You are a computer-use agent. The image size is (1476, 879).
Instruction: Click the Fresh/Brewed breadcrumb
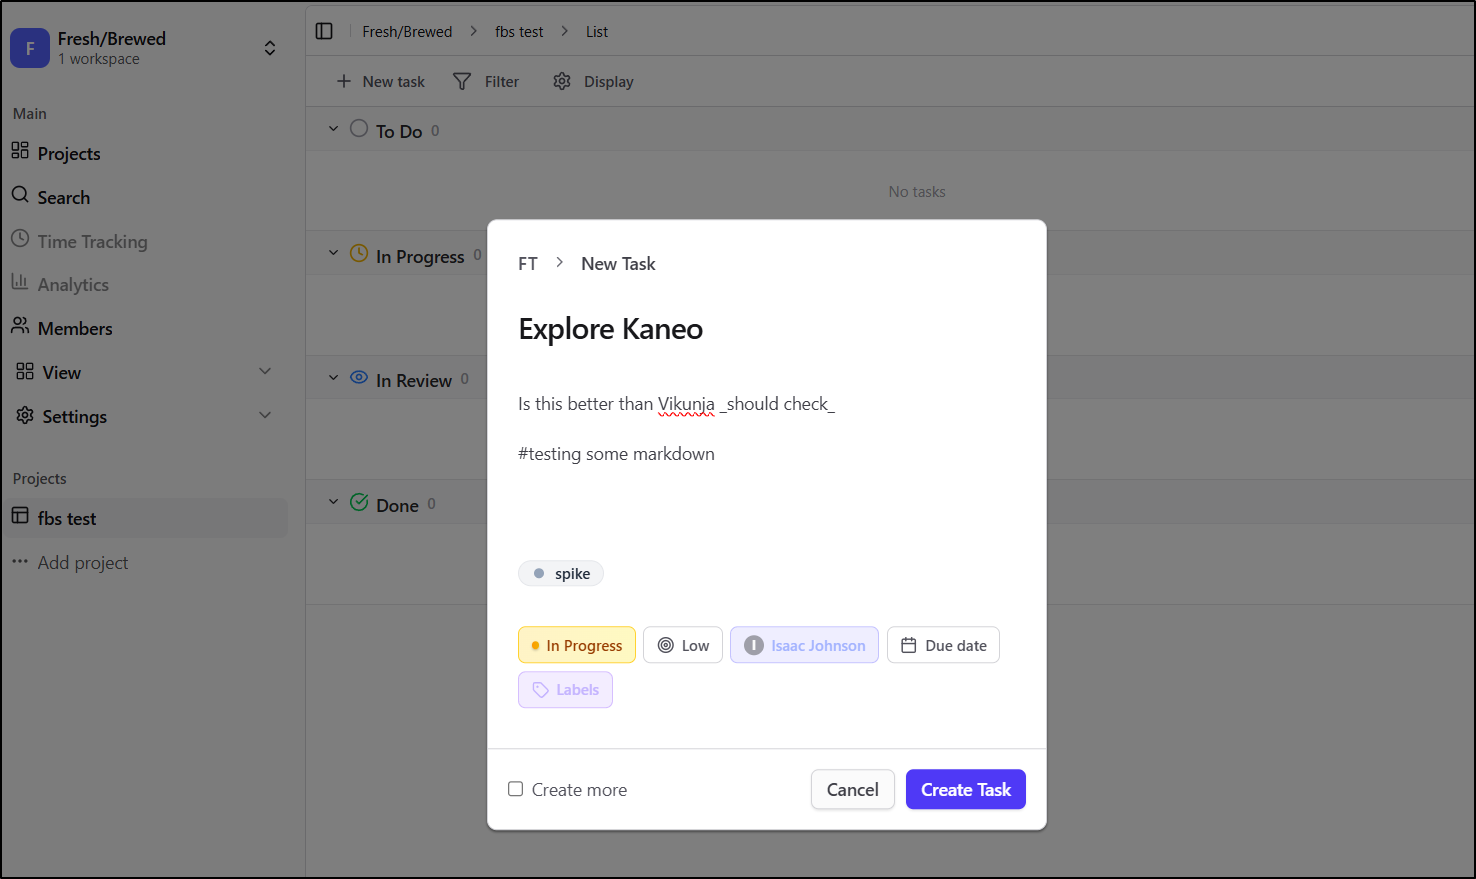(407, 32)
